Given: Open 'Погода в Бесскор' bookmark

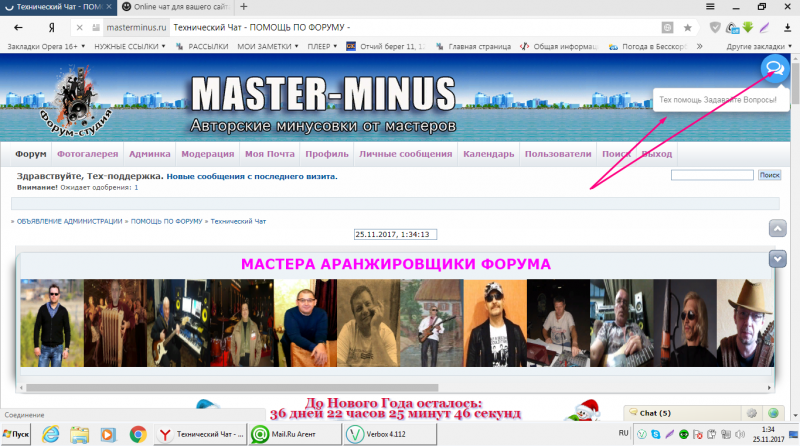Looking at the screenshot, I should pyautogui.click(x=648, y=46).
